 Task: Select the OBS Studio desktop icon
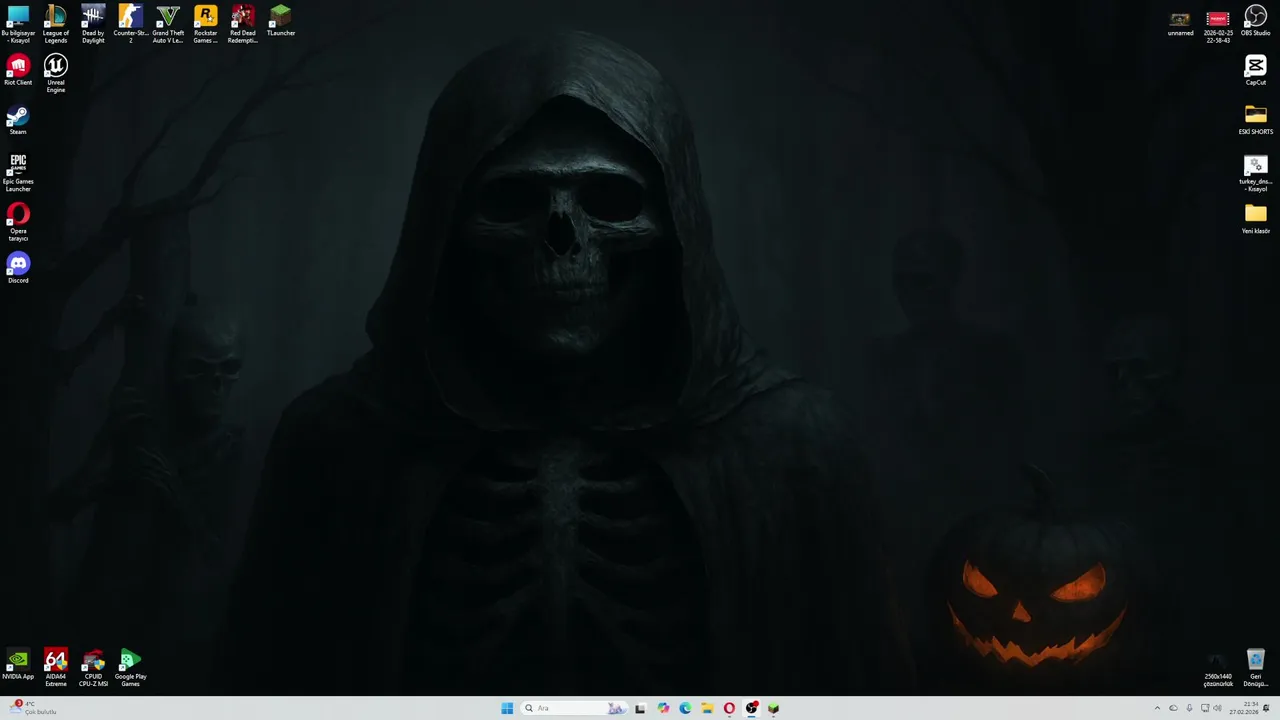pos(1256,22)
